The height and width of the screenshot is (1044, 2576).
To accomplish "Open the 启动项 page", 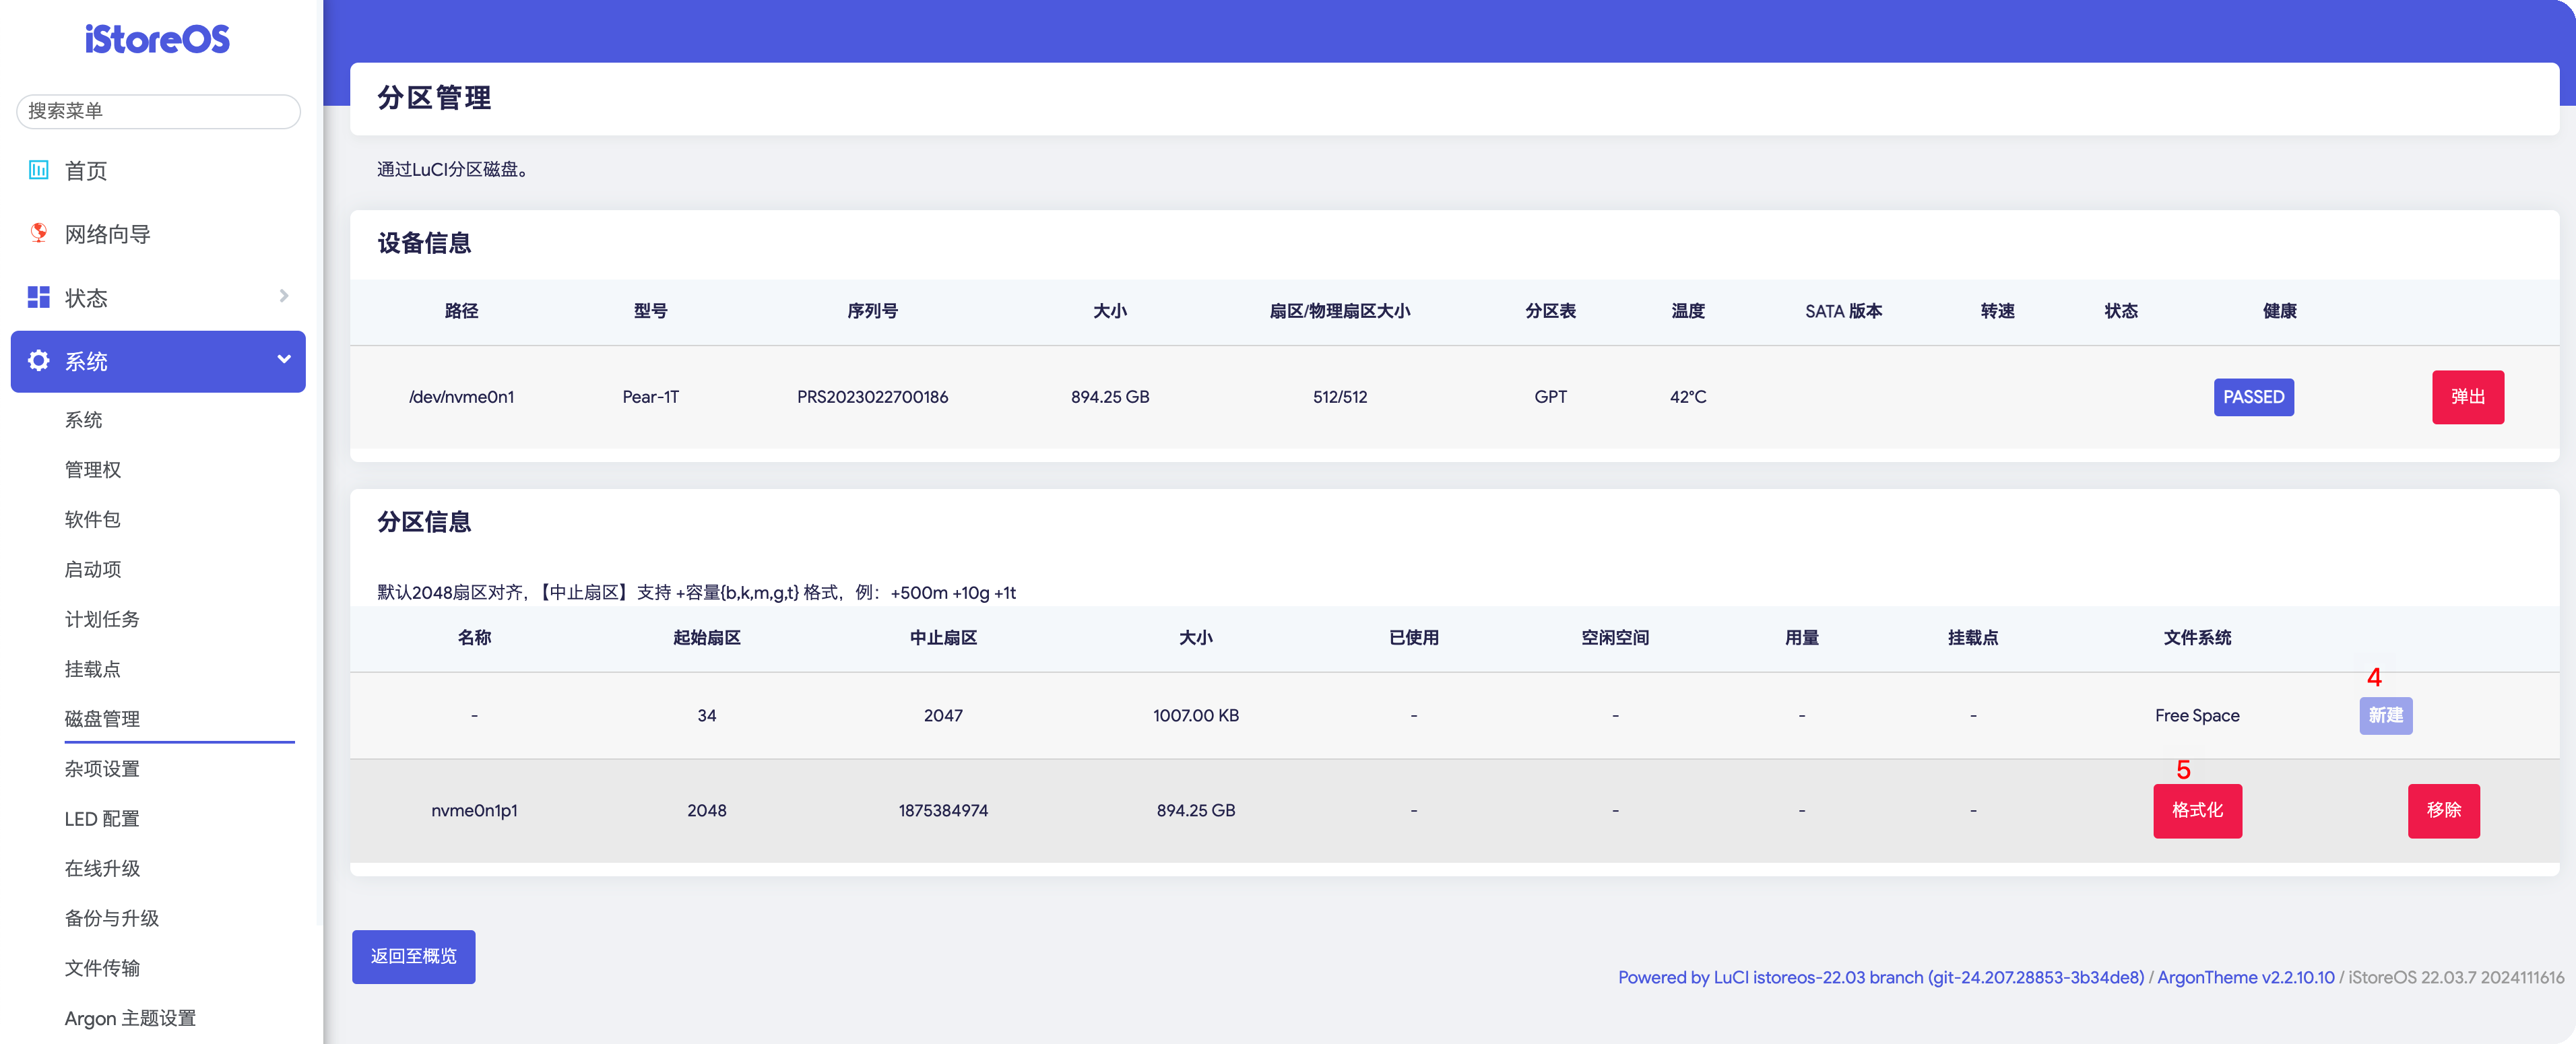I will [x=93, y=570].
